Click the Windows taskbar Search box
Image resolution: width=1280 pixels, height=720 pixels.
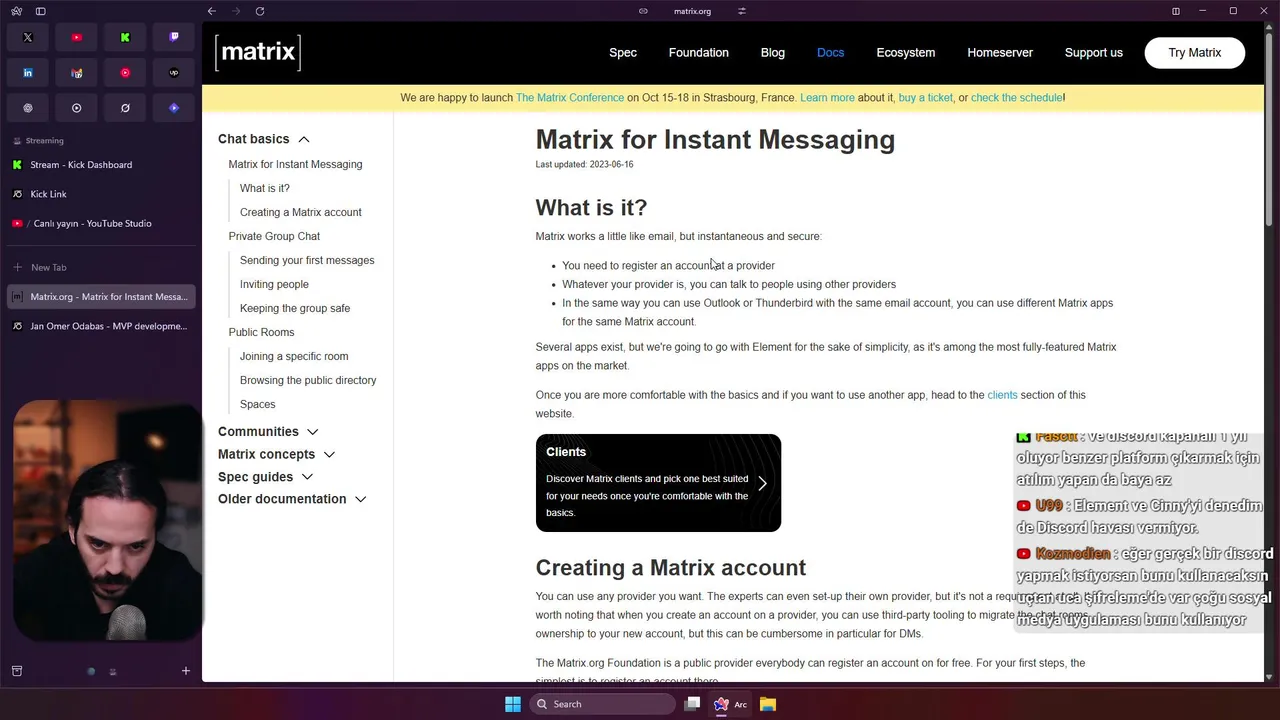click(x=603, y=704)
